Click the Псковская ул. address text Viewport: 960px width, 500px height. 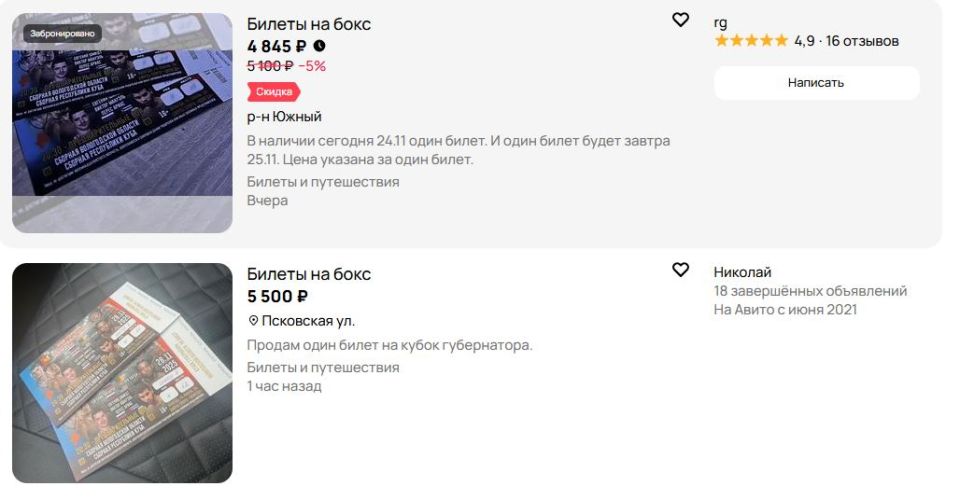[307, 321]
